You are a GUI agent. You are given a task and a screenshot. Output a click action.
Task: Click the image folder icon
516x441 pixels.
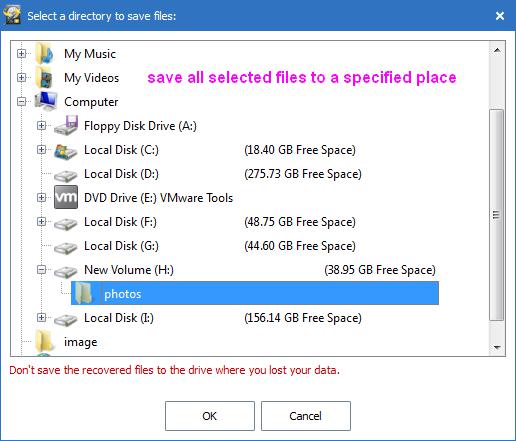44,341
